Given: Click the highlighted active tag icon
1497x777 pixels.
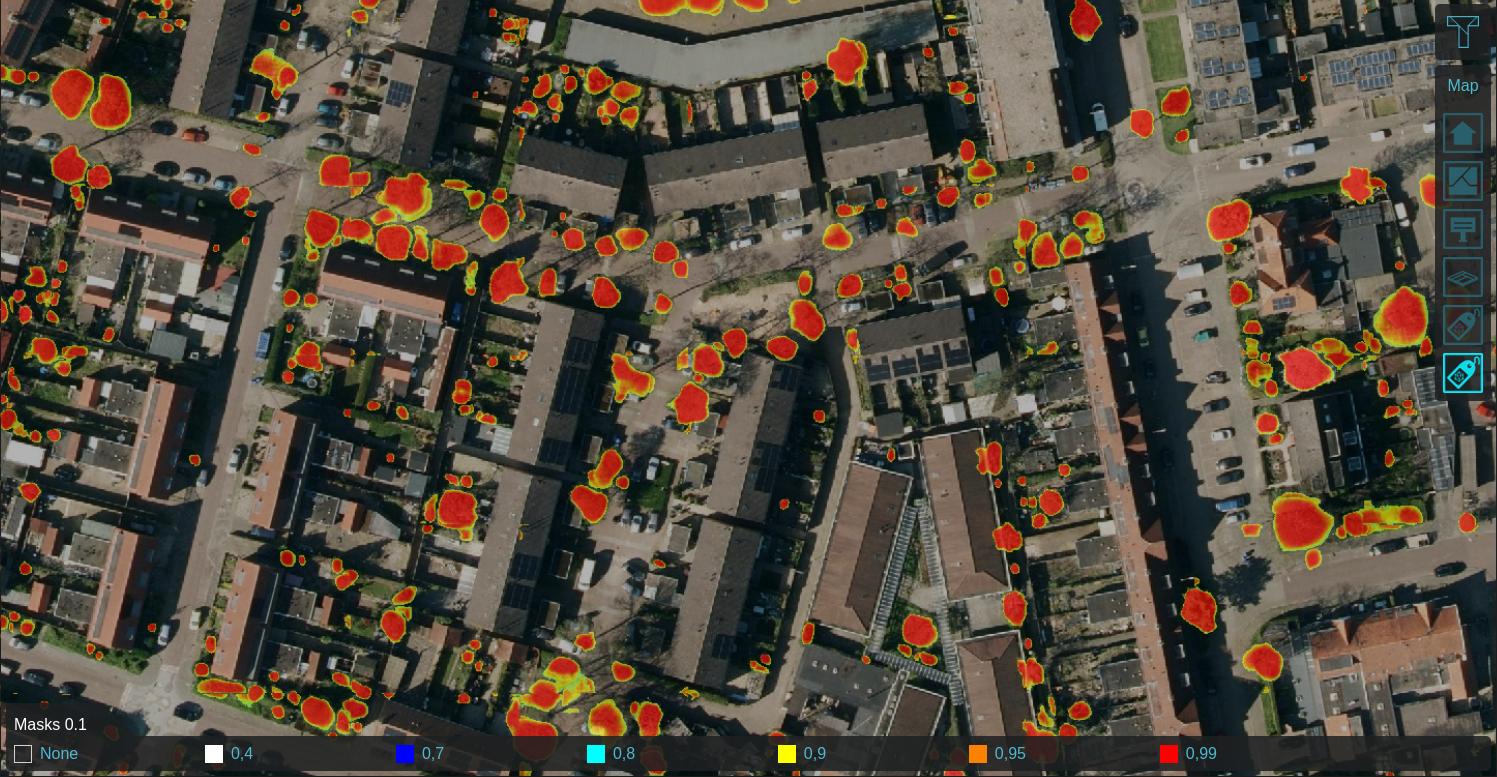Looking at the screenshot, I should click(x=1462, y=373).
